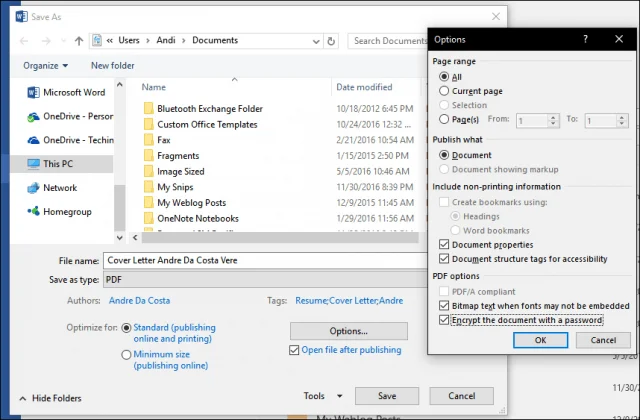Image resolution: width=640 pixels, height=420 pixels.
Task: Open the Network location icon
Action: pyautogui.click(x=33, y=188)
